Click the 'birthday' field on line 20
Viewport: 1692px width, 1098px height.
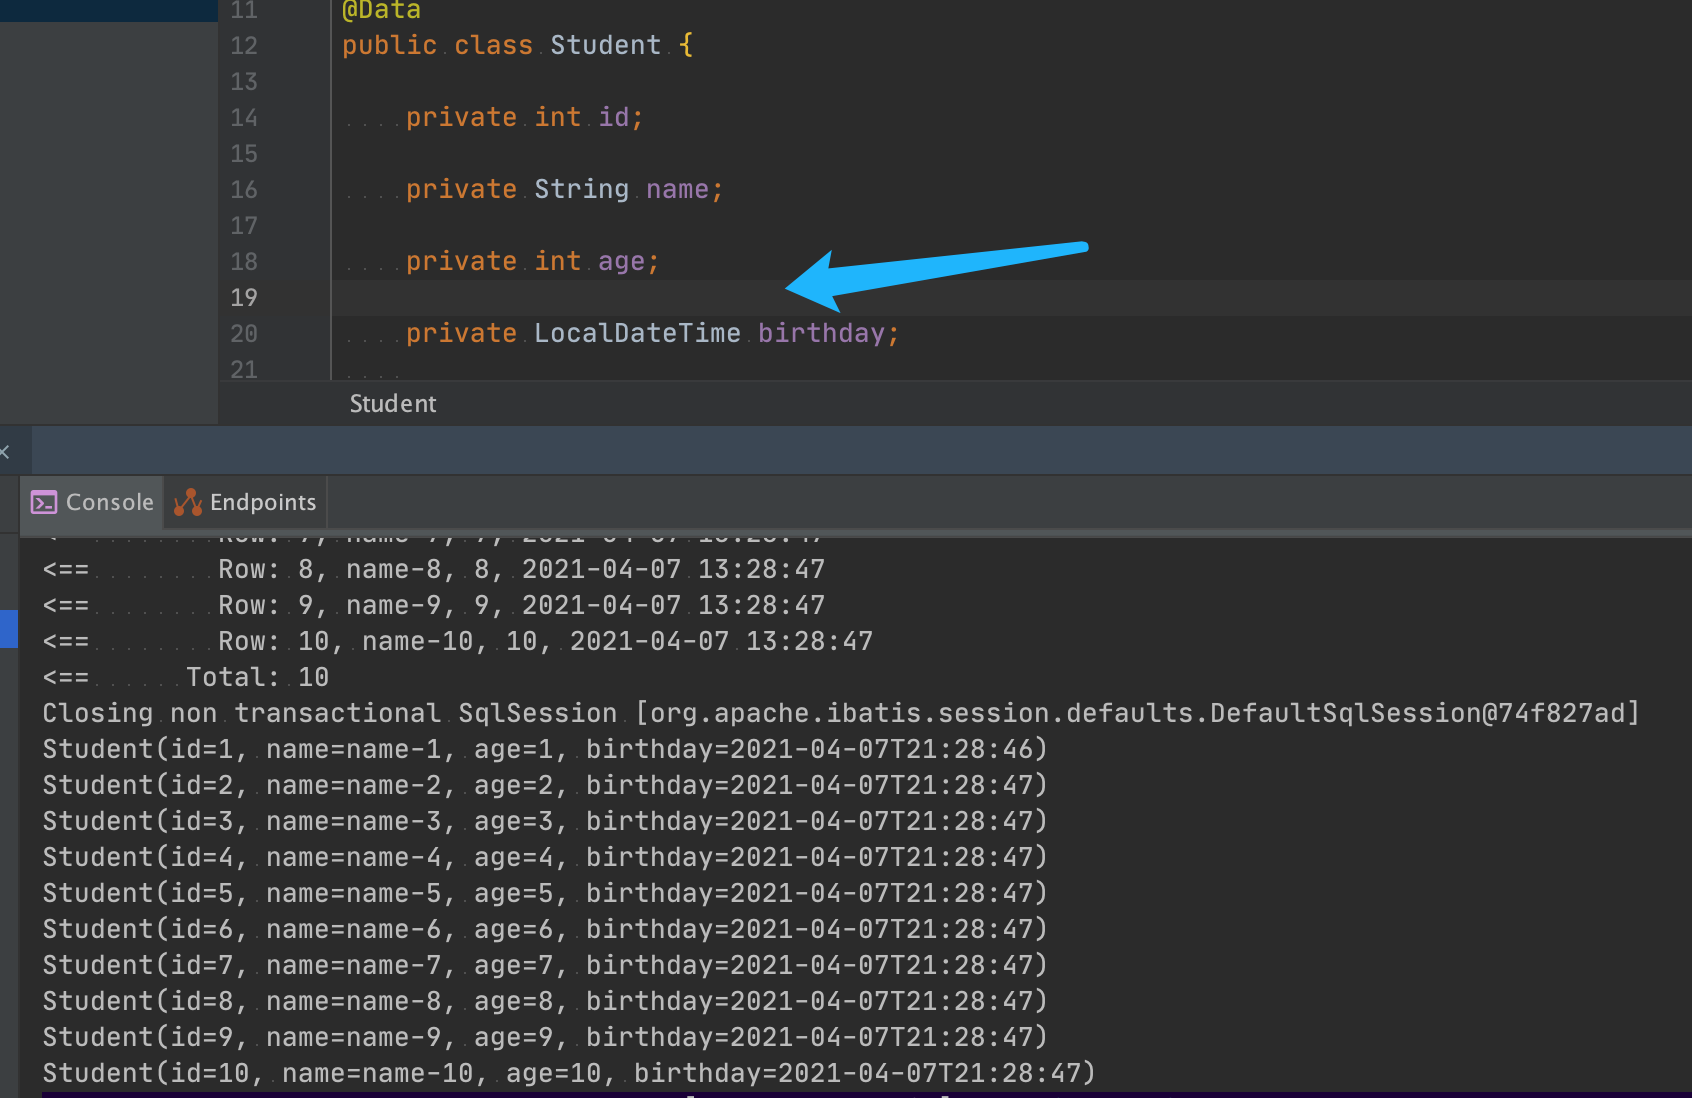(x=821, y=334)
